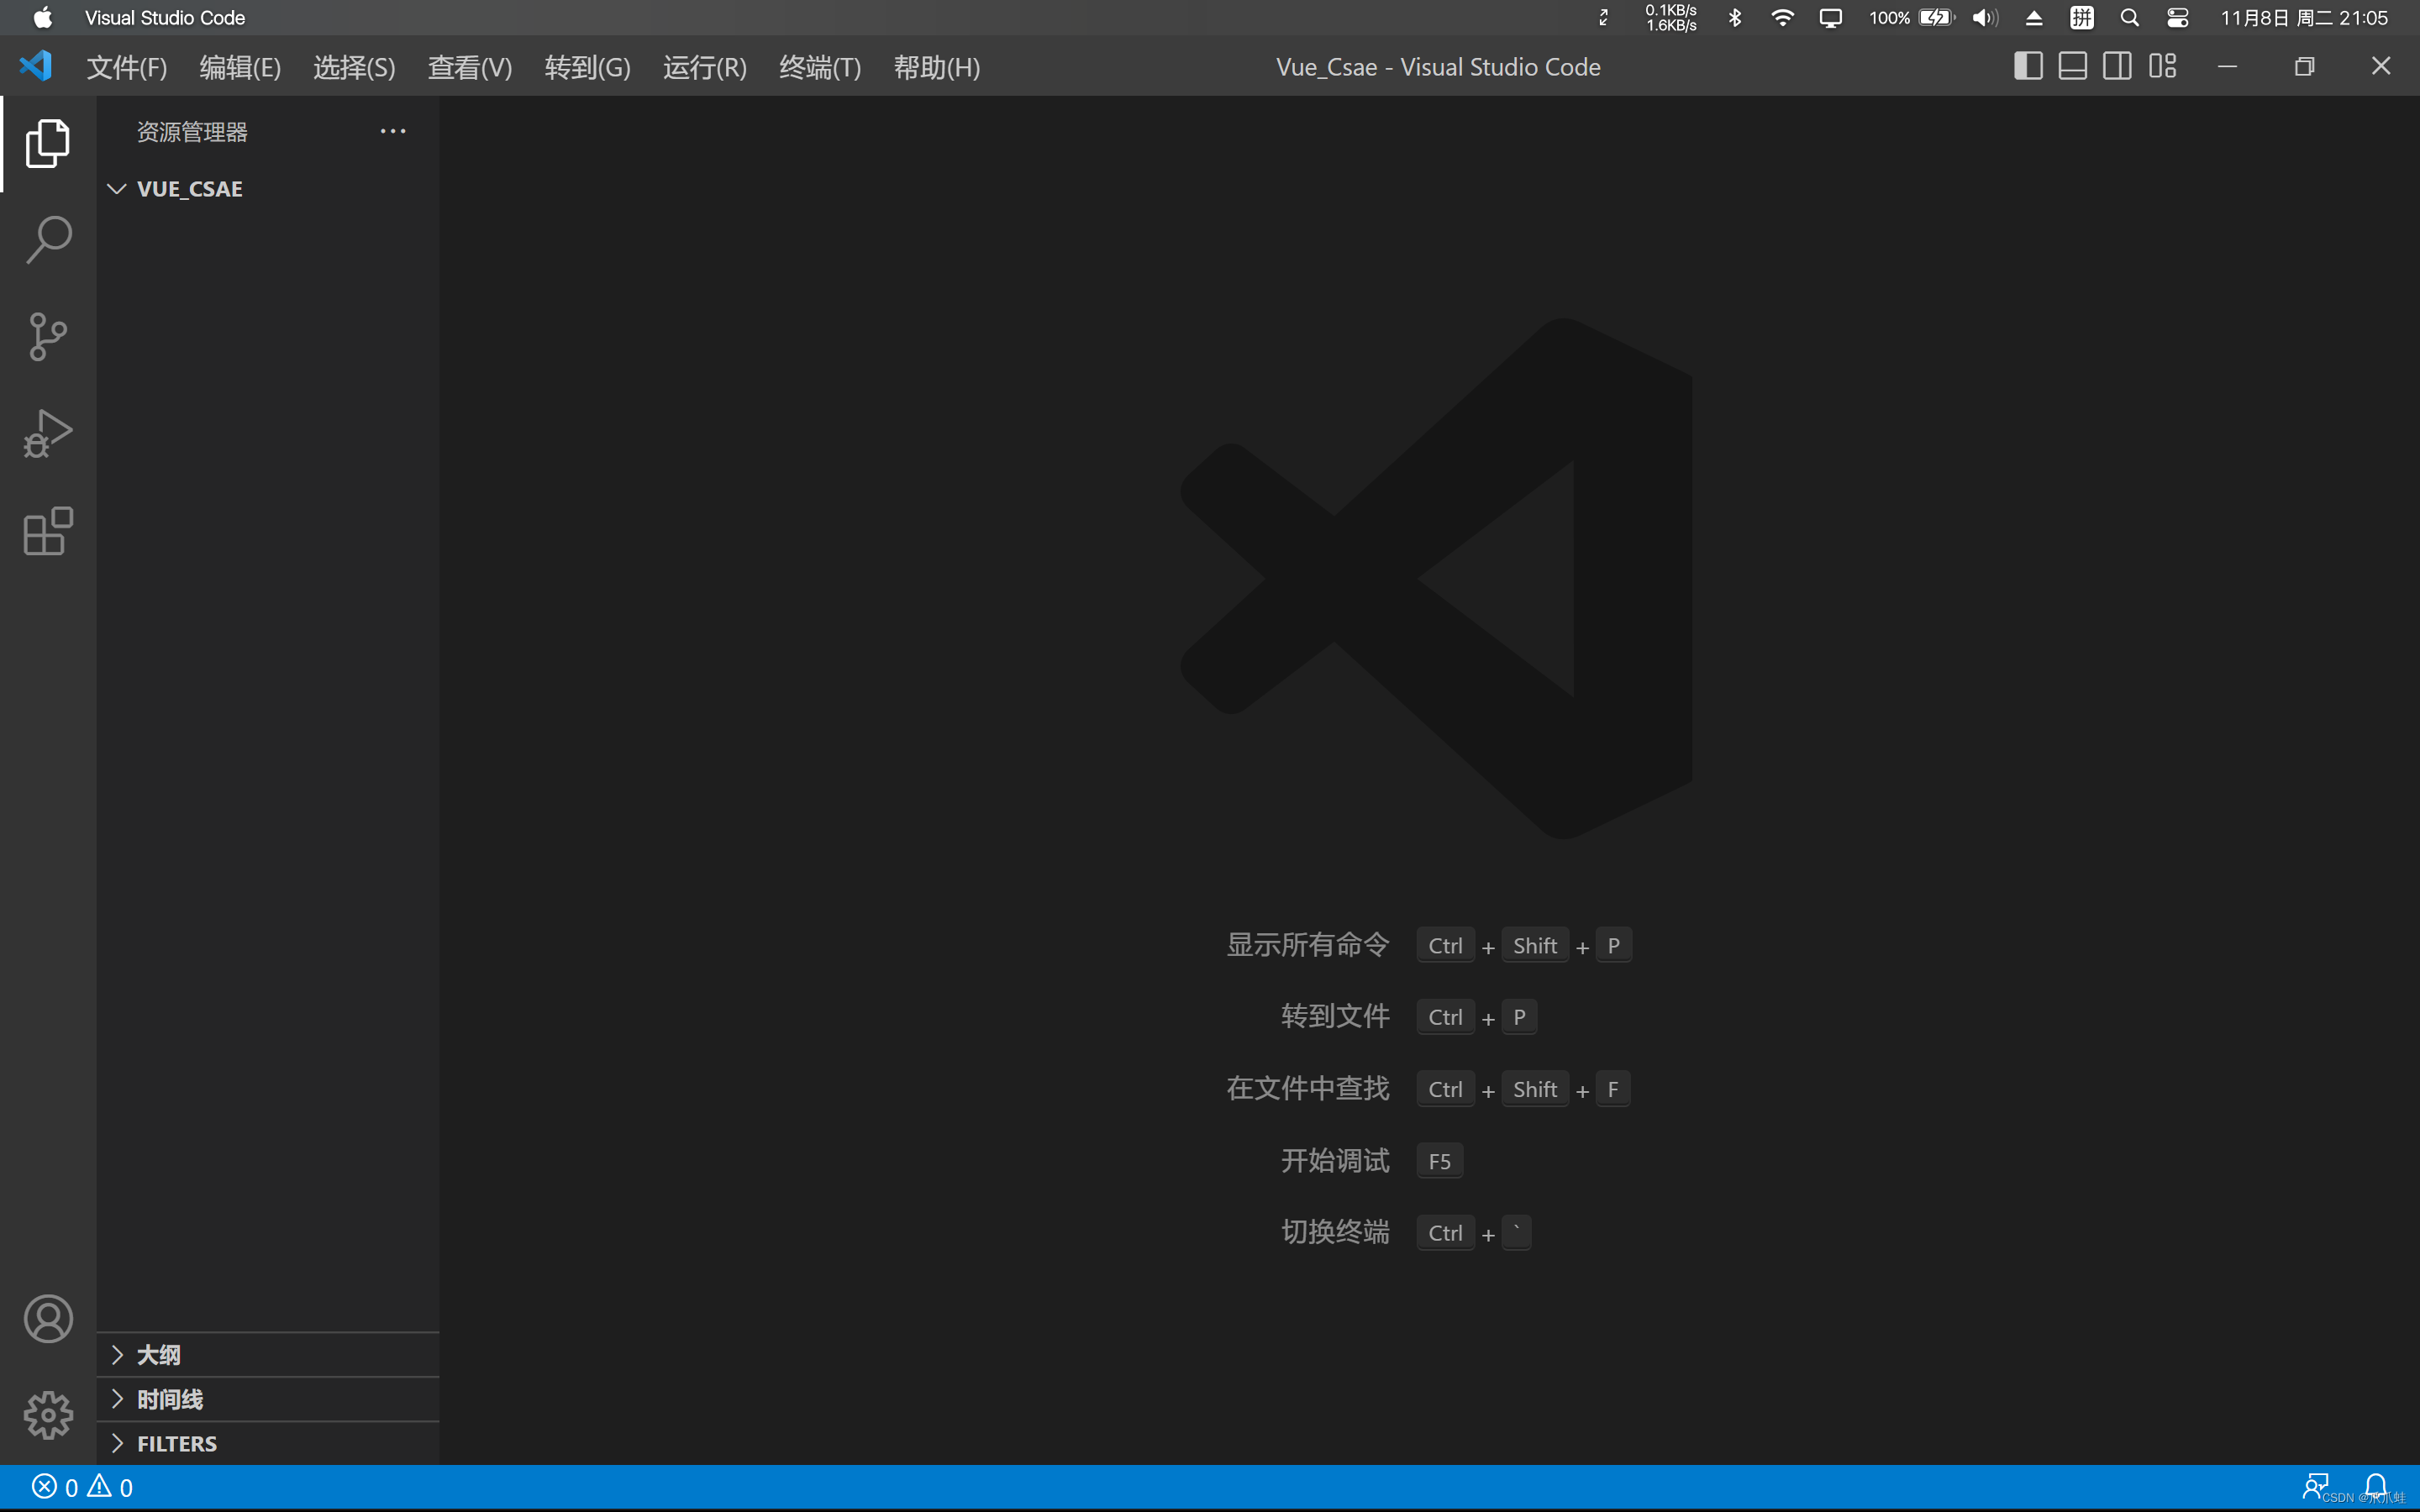The width and height of the screenshot is (2420, 1512).
Task: Click the 切换终端 label
Action: coord(1335,1233)
